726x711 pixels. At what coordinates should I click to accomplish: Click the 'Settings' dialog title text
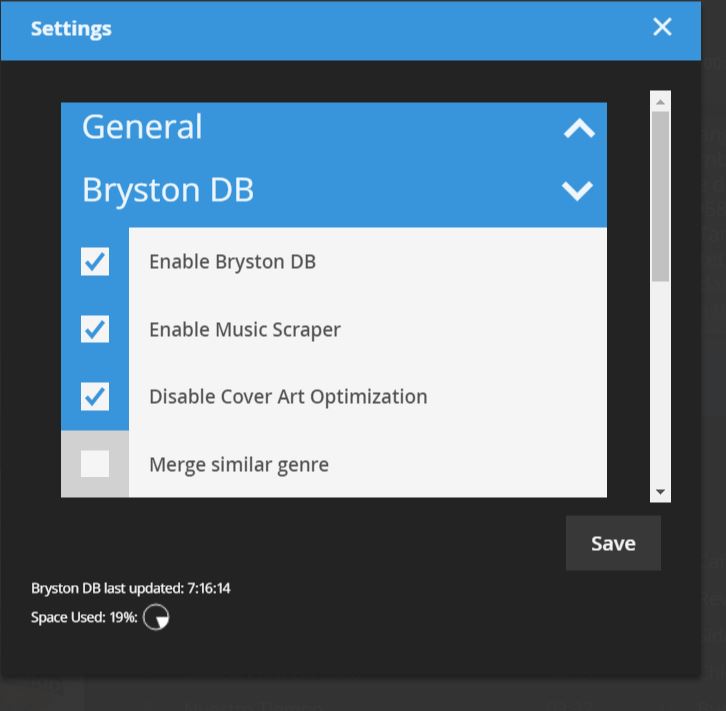(x=71, y=29)
